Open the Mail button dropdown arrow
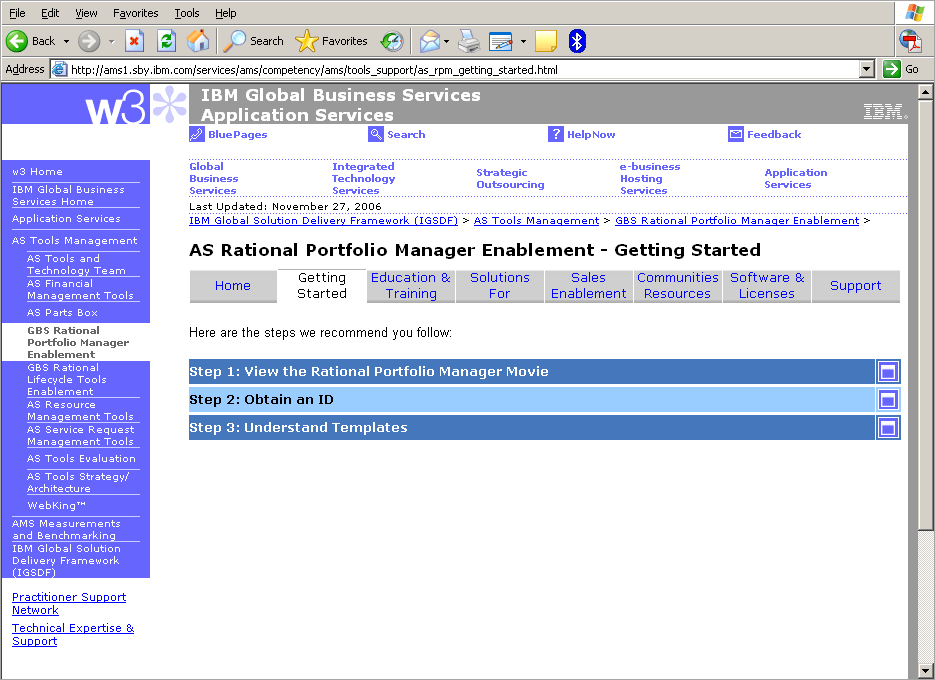Image resolution: width=935 pixels, height=680 pixels. (x=446, y=41)
